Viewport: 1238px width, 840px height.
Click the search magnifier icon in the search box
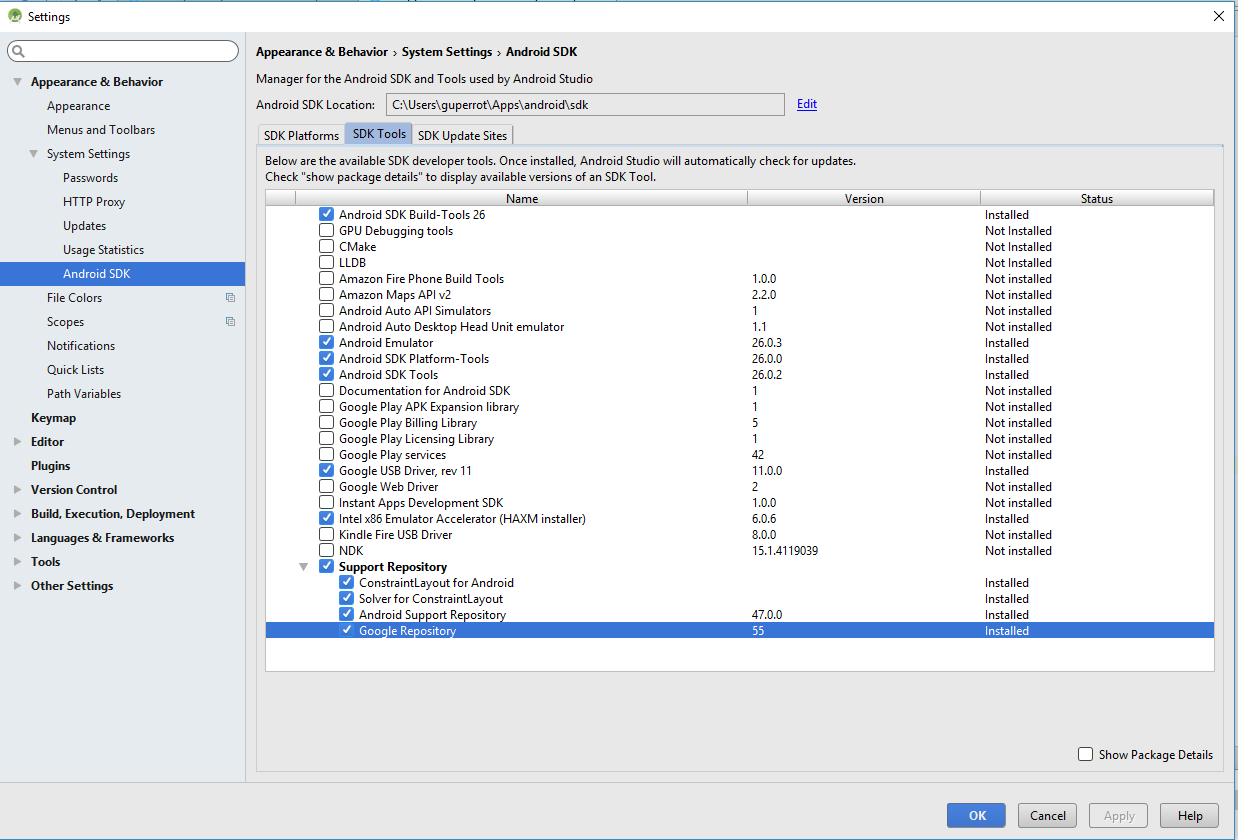19,51
